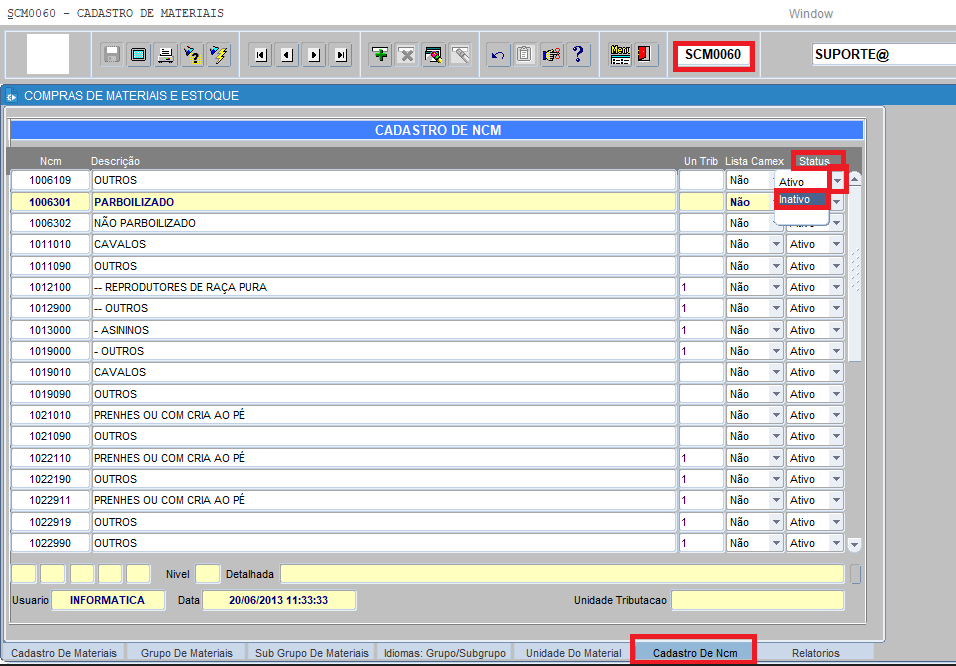Click the Detalhada description field

pyautogui.click(x=562, y=574)
